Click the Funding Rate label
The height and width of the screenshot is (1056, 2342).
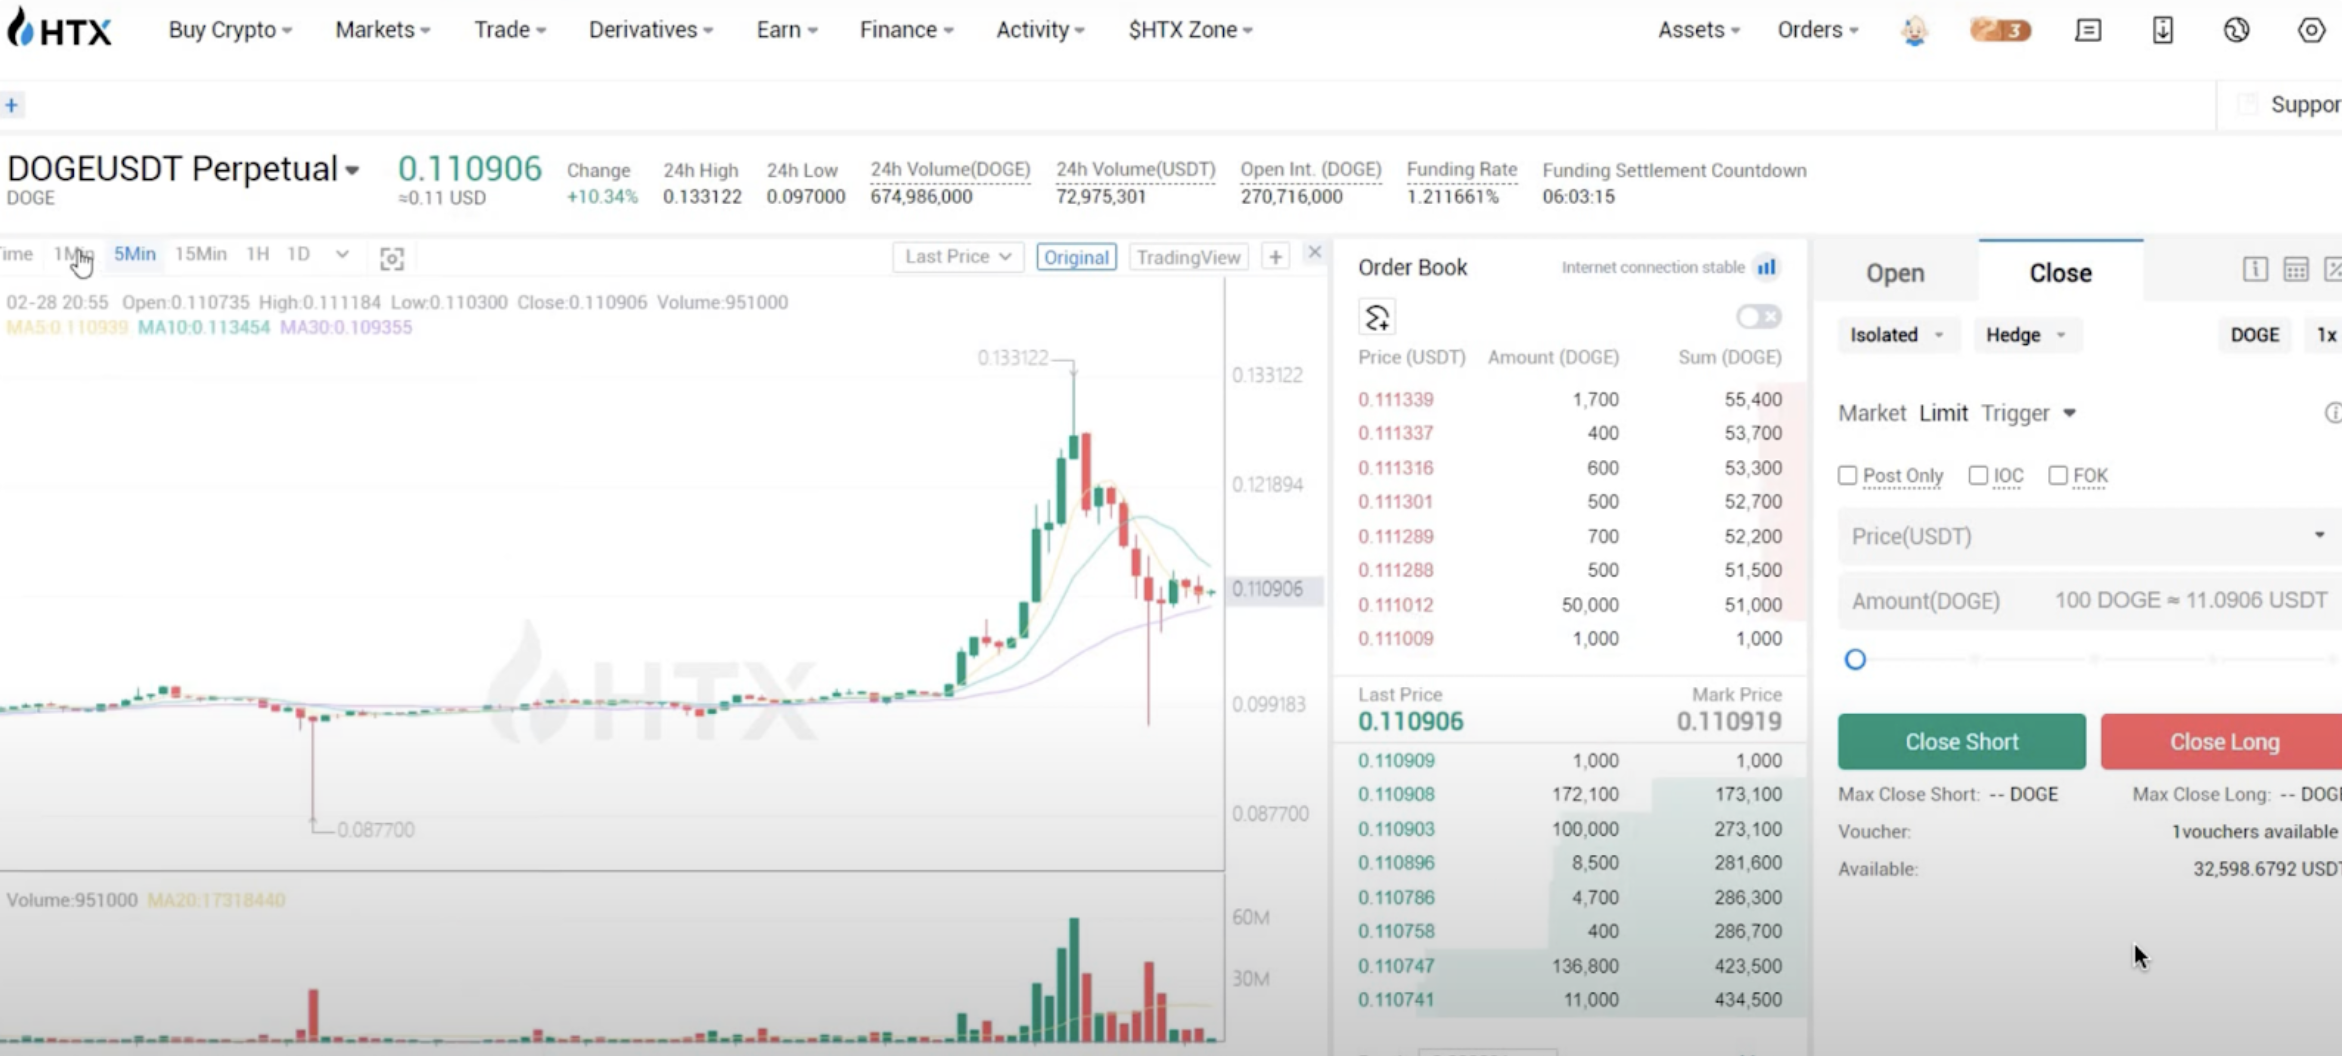1461,170
